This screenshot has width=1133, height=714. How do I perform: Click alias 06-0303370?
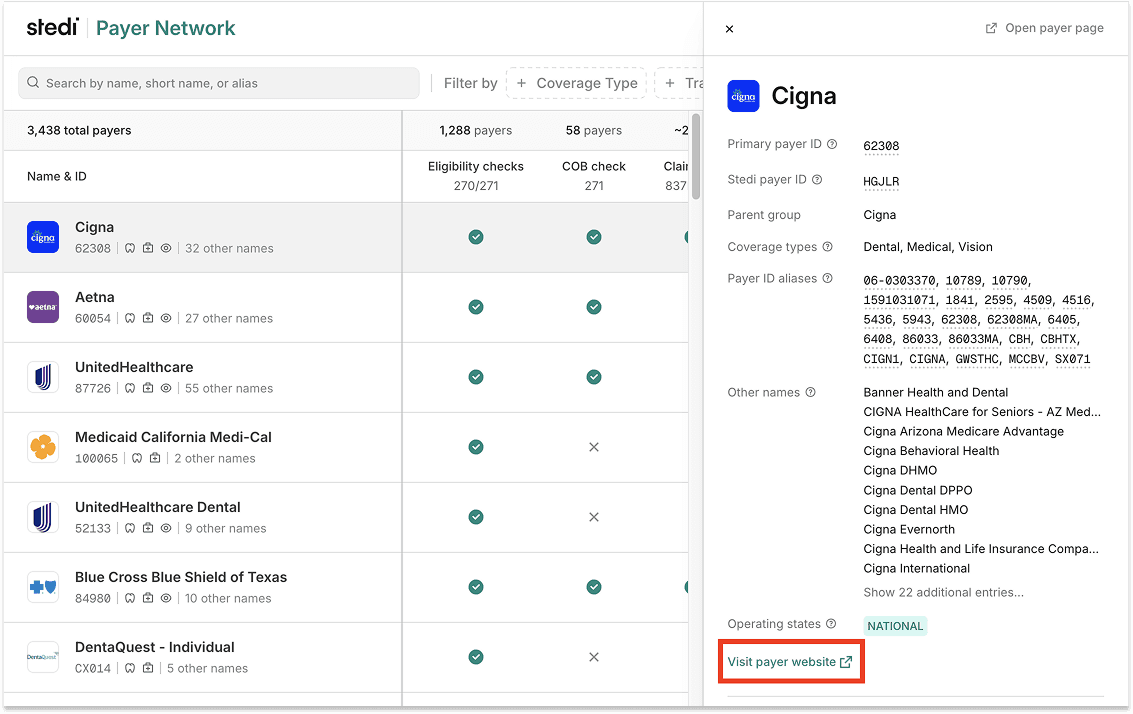click(899, 280)
